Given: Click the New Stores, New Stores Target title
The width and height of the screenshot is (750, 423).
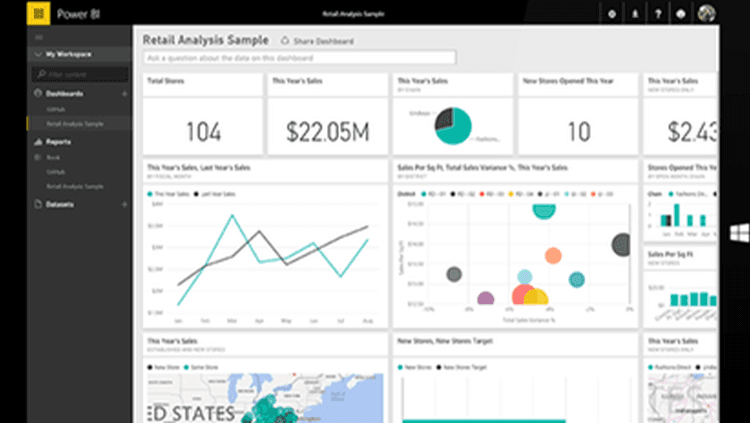Looking at the screenshot, I should [x=445, y=341].
